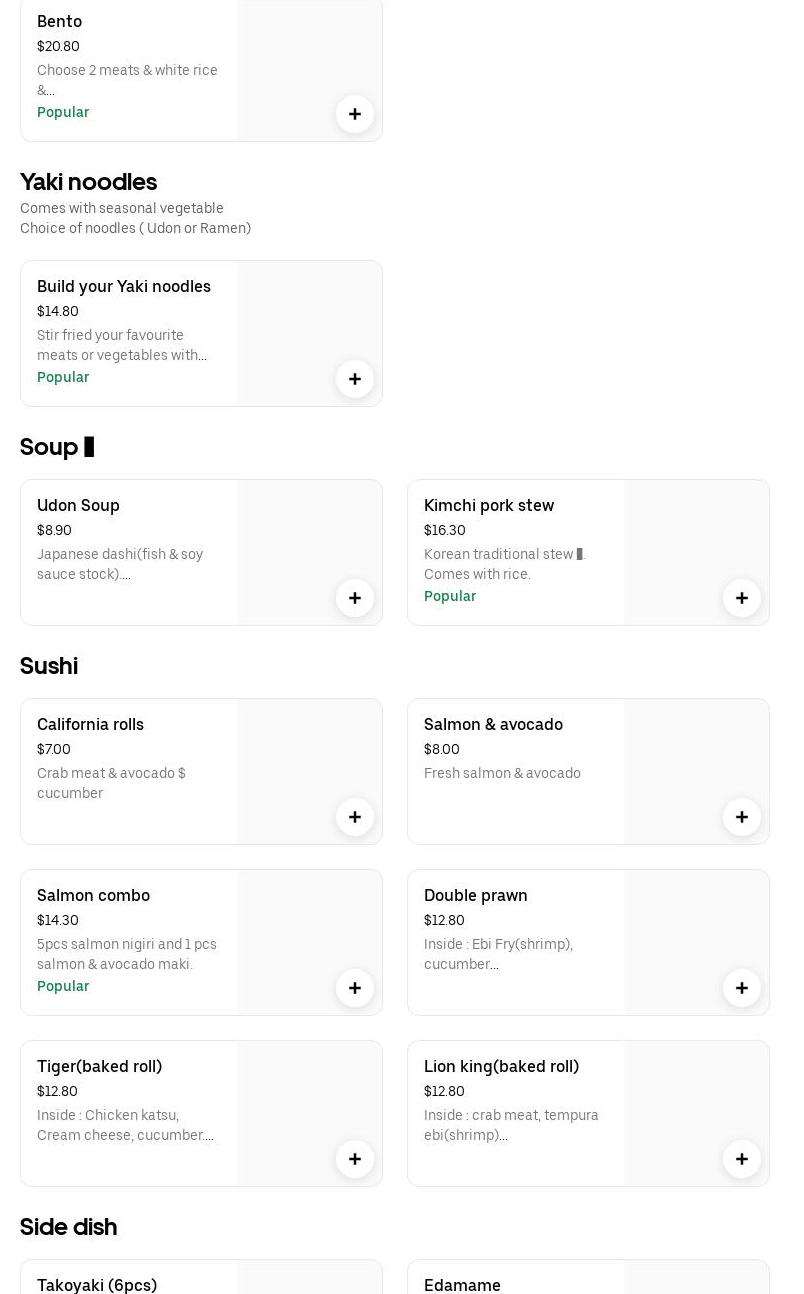Add Lion king(baked roll) with plus icon
This screenshot has width=804, height=1294.
(742, 1159)
